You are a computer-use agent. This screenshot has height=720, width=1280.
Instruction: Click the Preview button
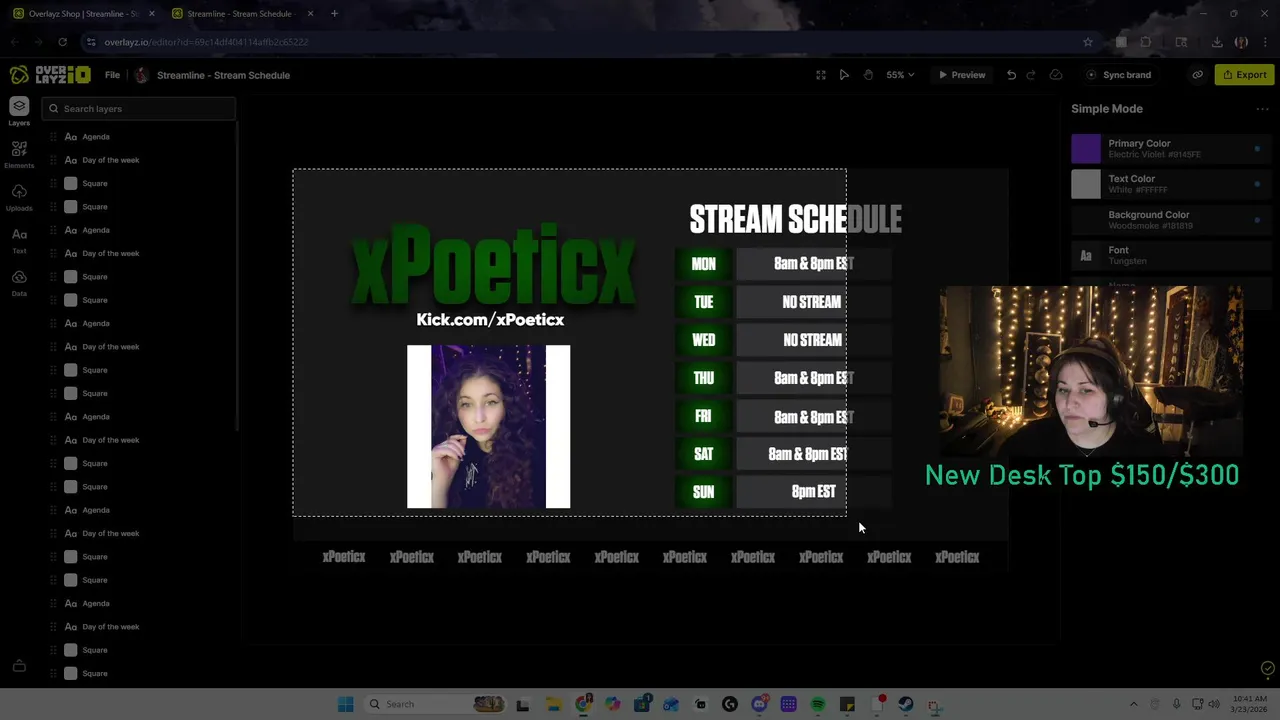point(961,75)
